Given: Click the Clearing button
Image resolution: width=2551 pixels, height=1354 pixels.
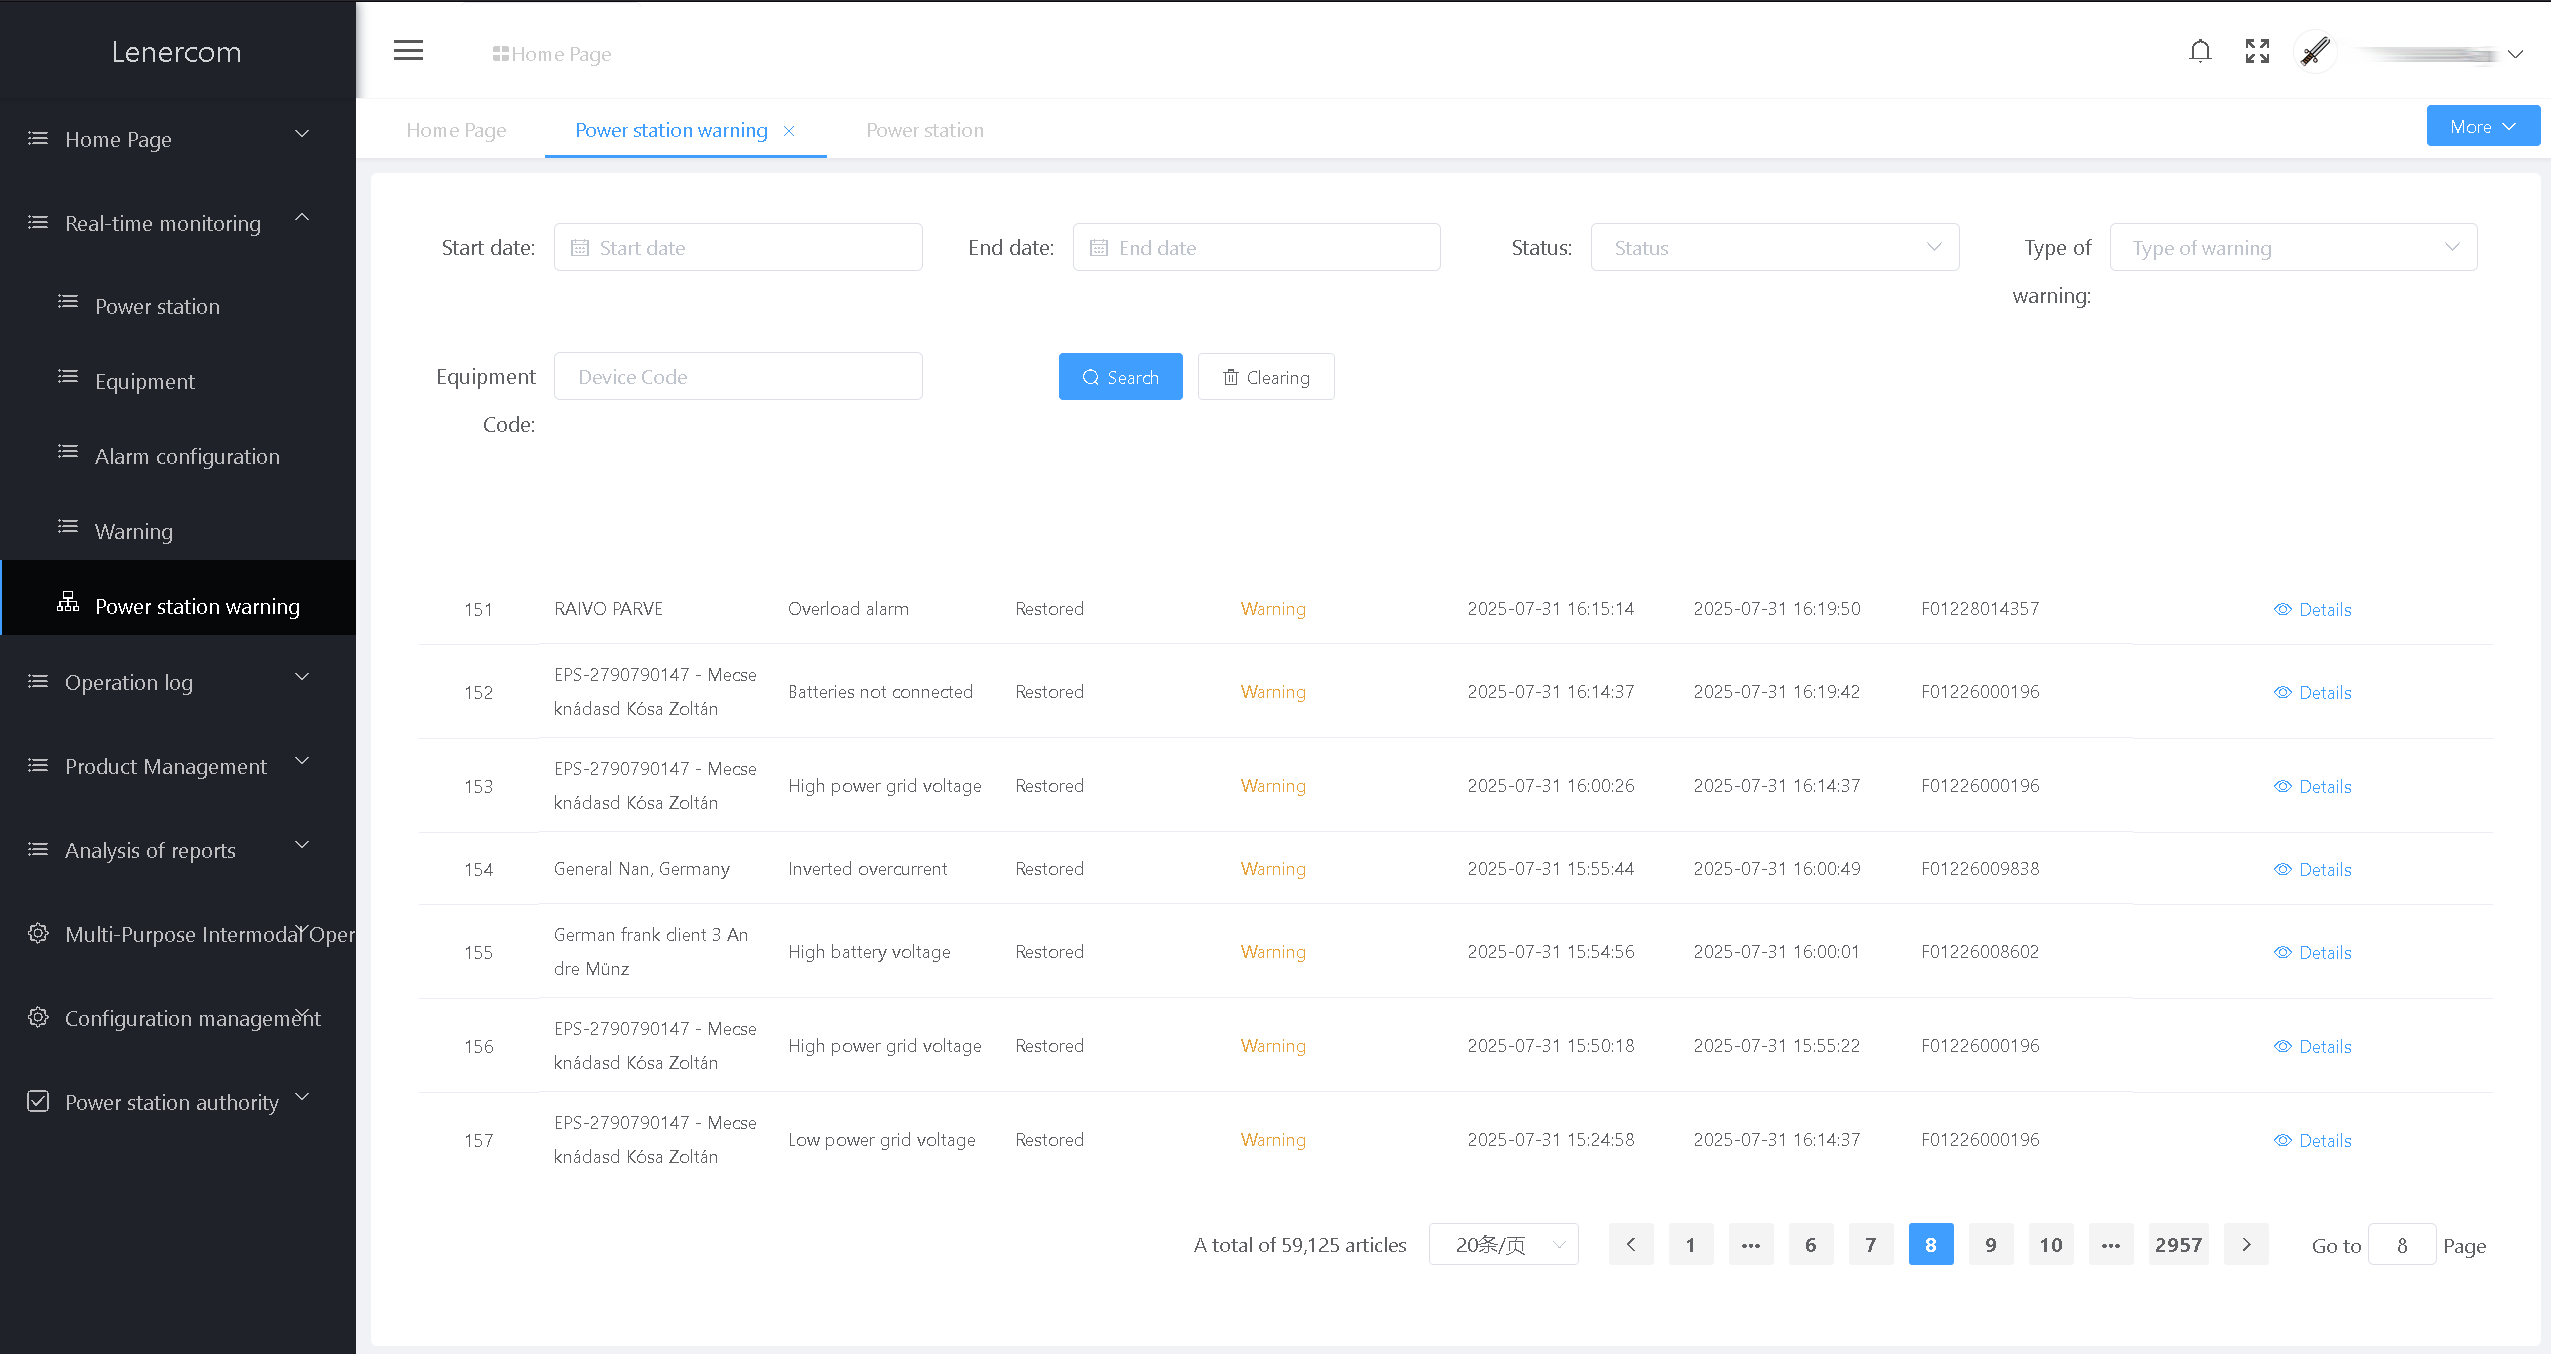Looking at the screenshot, I should 1265,377.
